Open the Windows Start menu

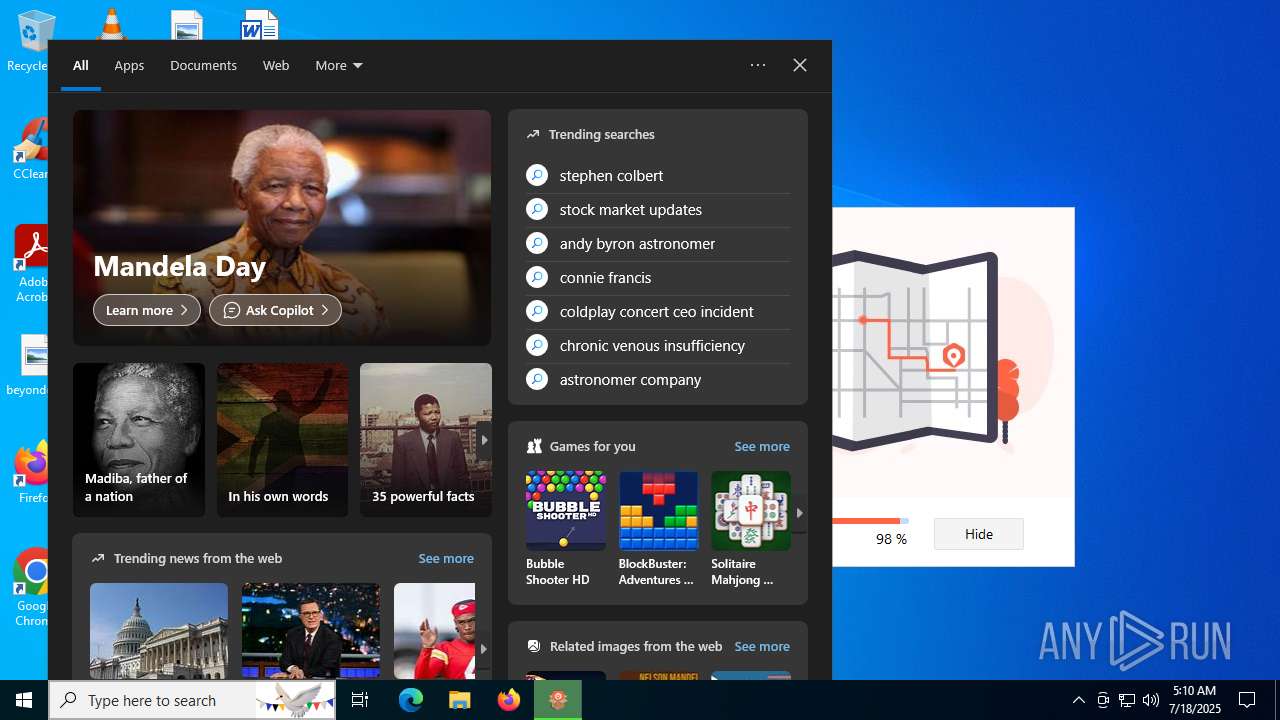pyautogui.click(x=24, y=700)
